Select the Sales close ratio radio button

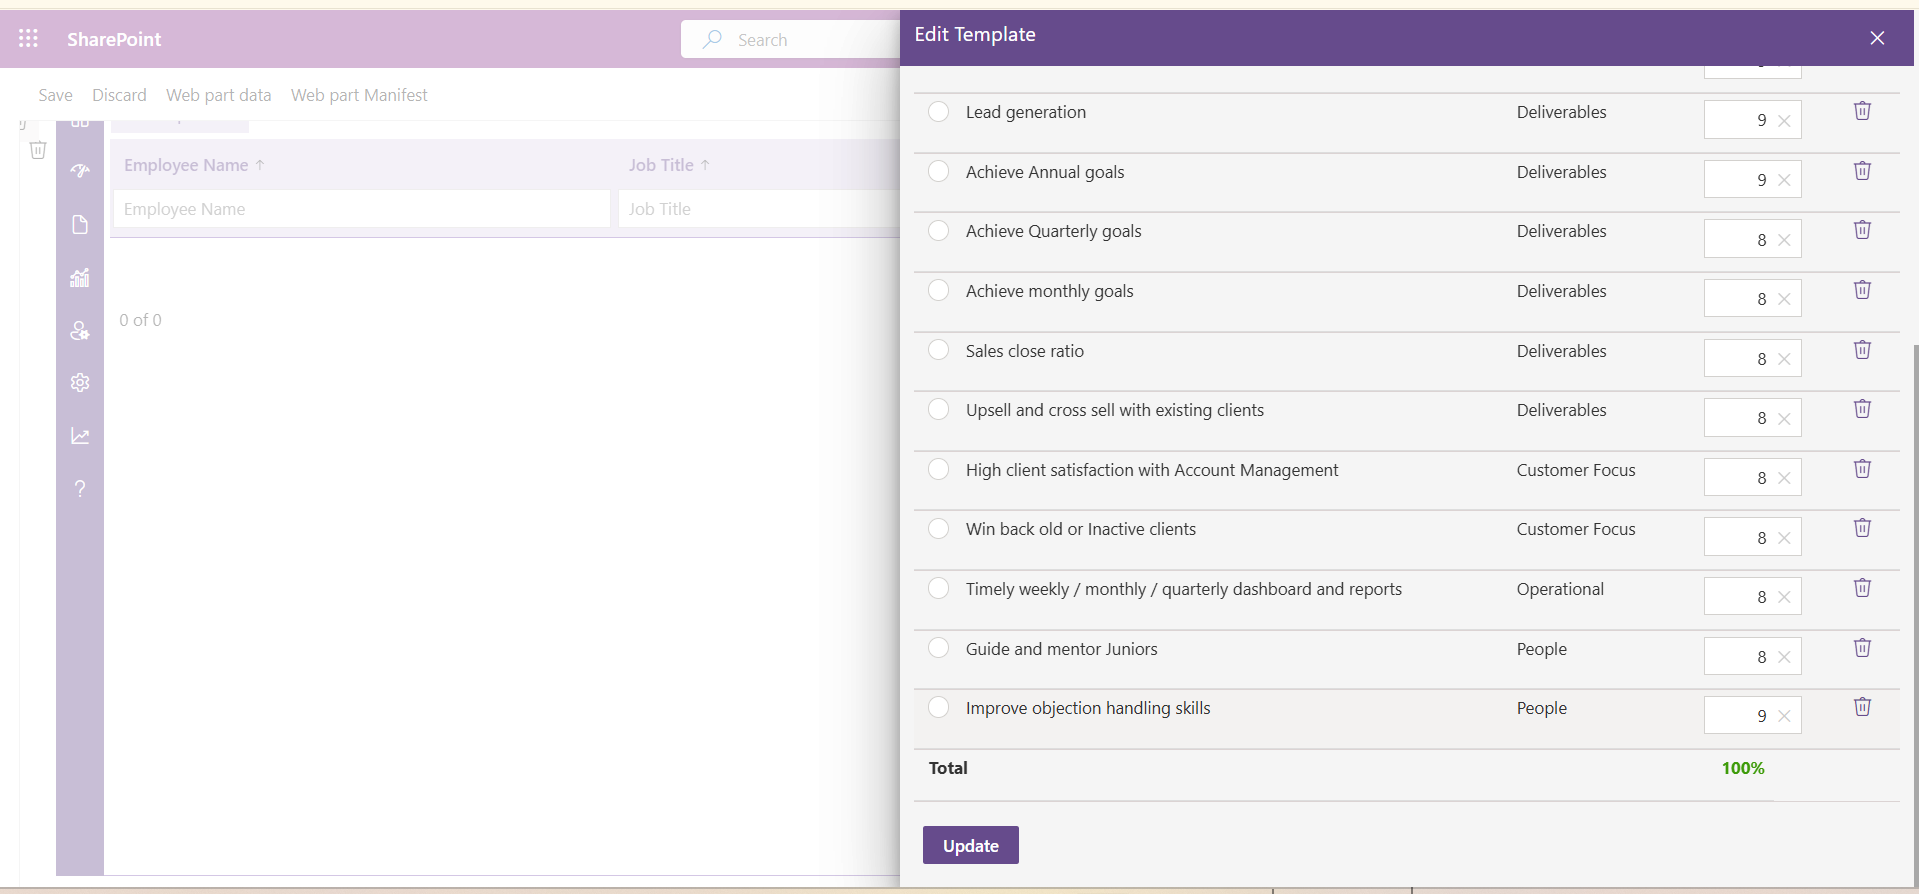point(938,350)
